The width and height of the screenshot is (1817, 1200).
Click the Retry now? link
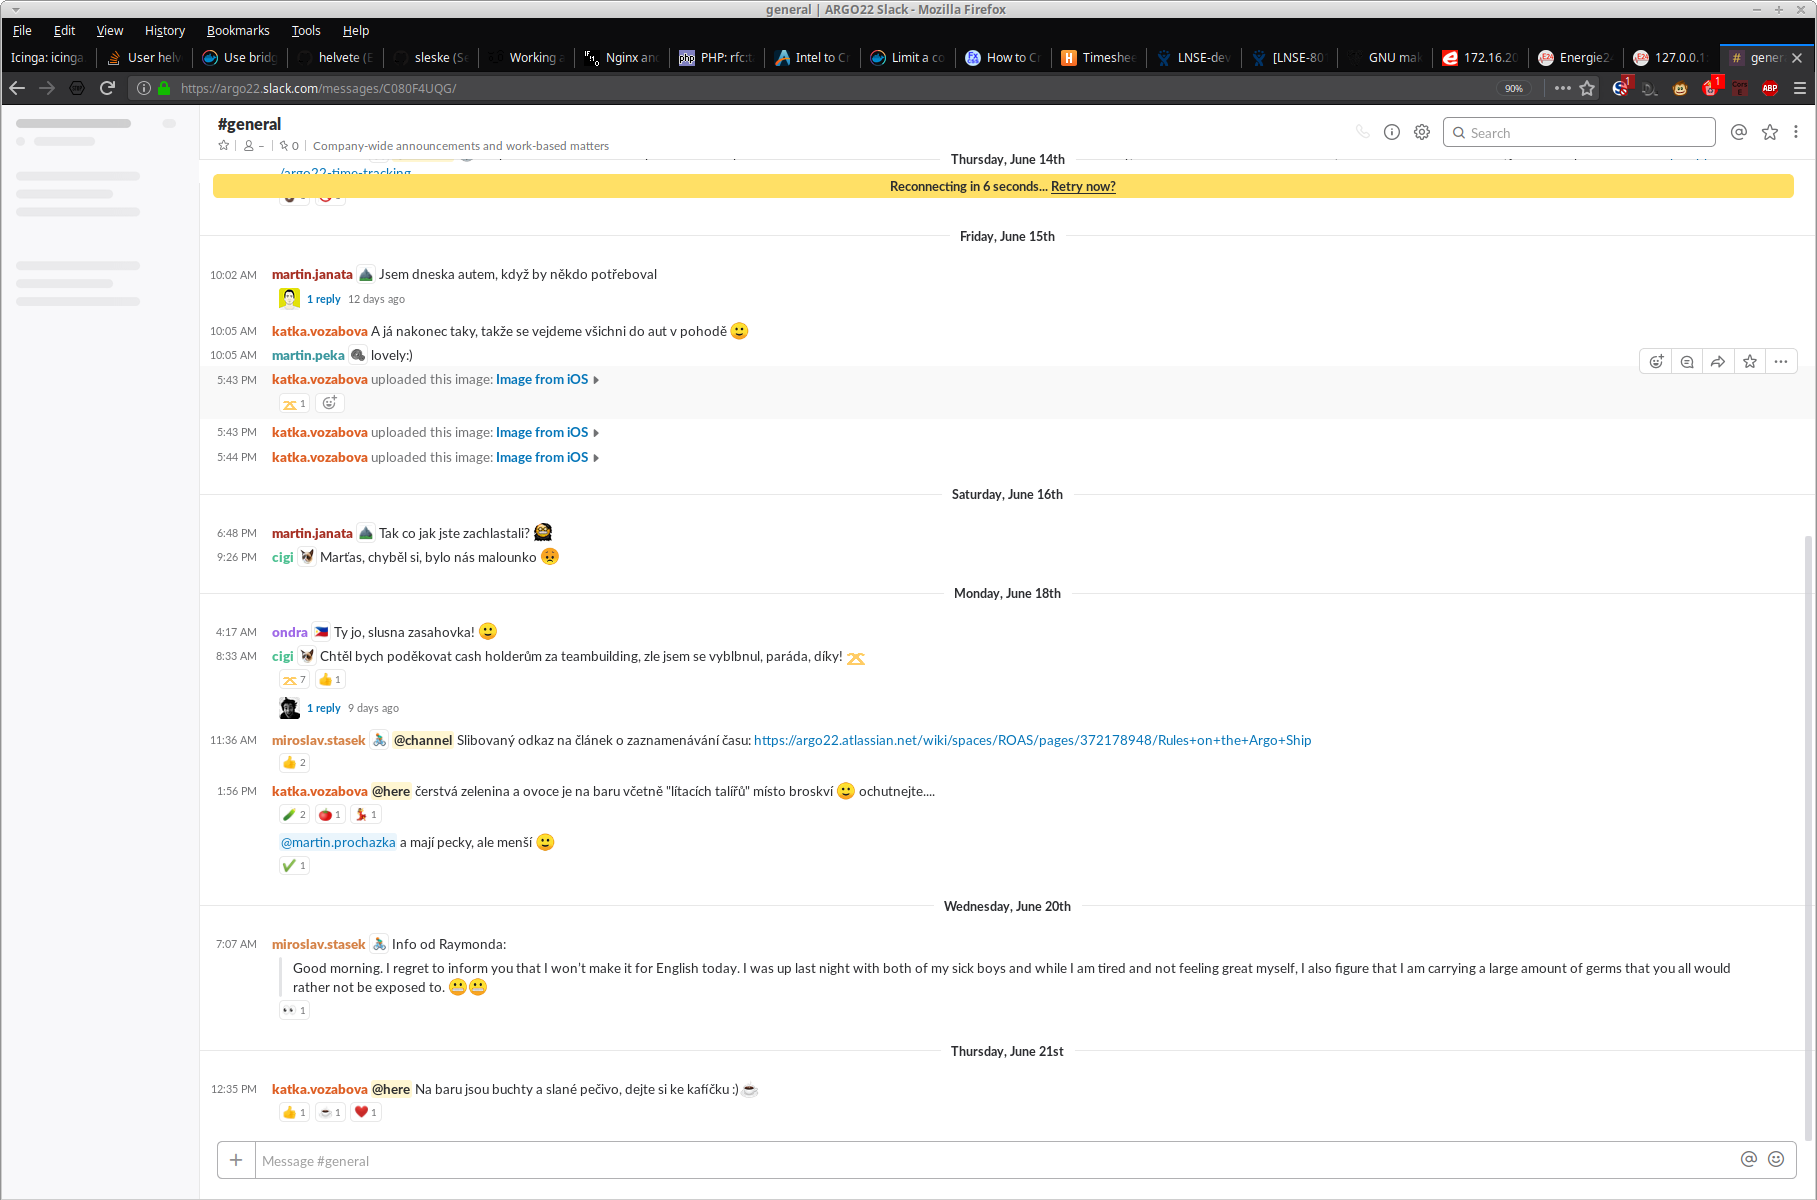pyautogui.click(x=1083, y=186)
